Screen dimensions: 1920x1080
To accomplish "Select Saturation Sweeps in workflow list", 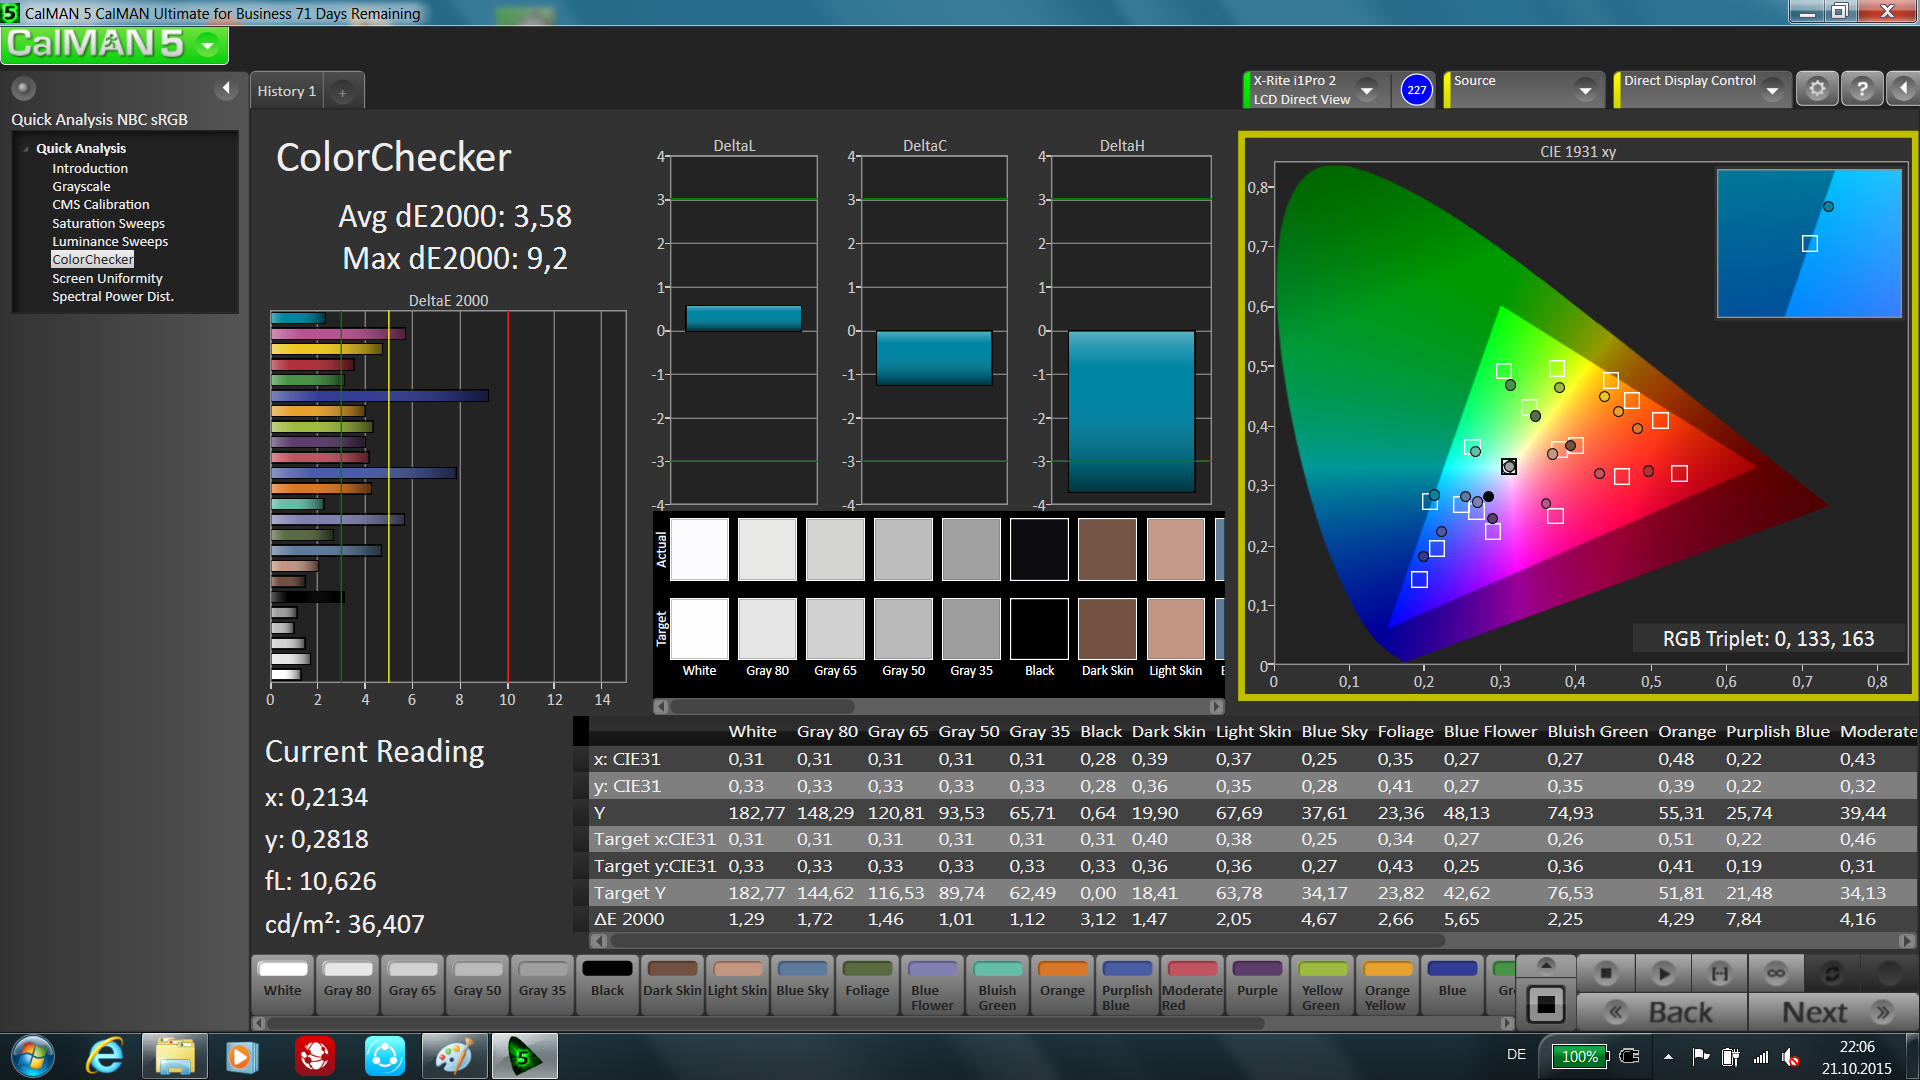I will point(108,223).
